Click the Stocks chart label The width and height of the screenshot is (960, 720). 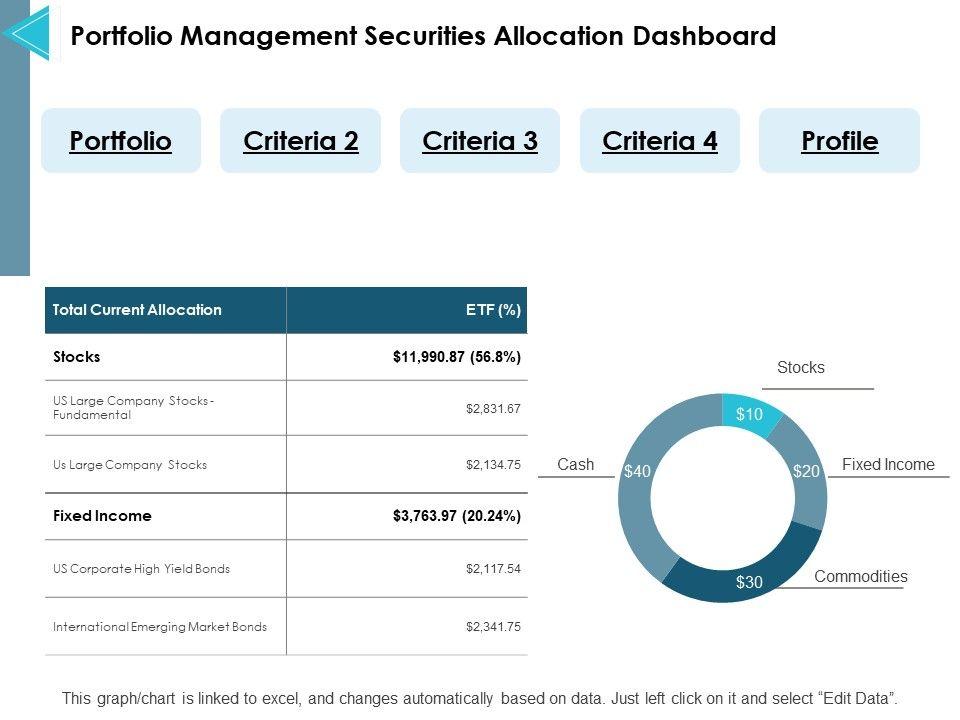tap(801, 368)
